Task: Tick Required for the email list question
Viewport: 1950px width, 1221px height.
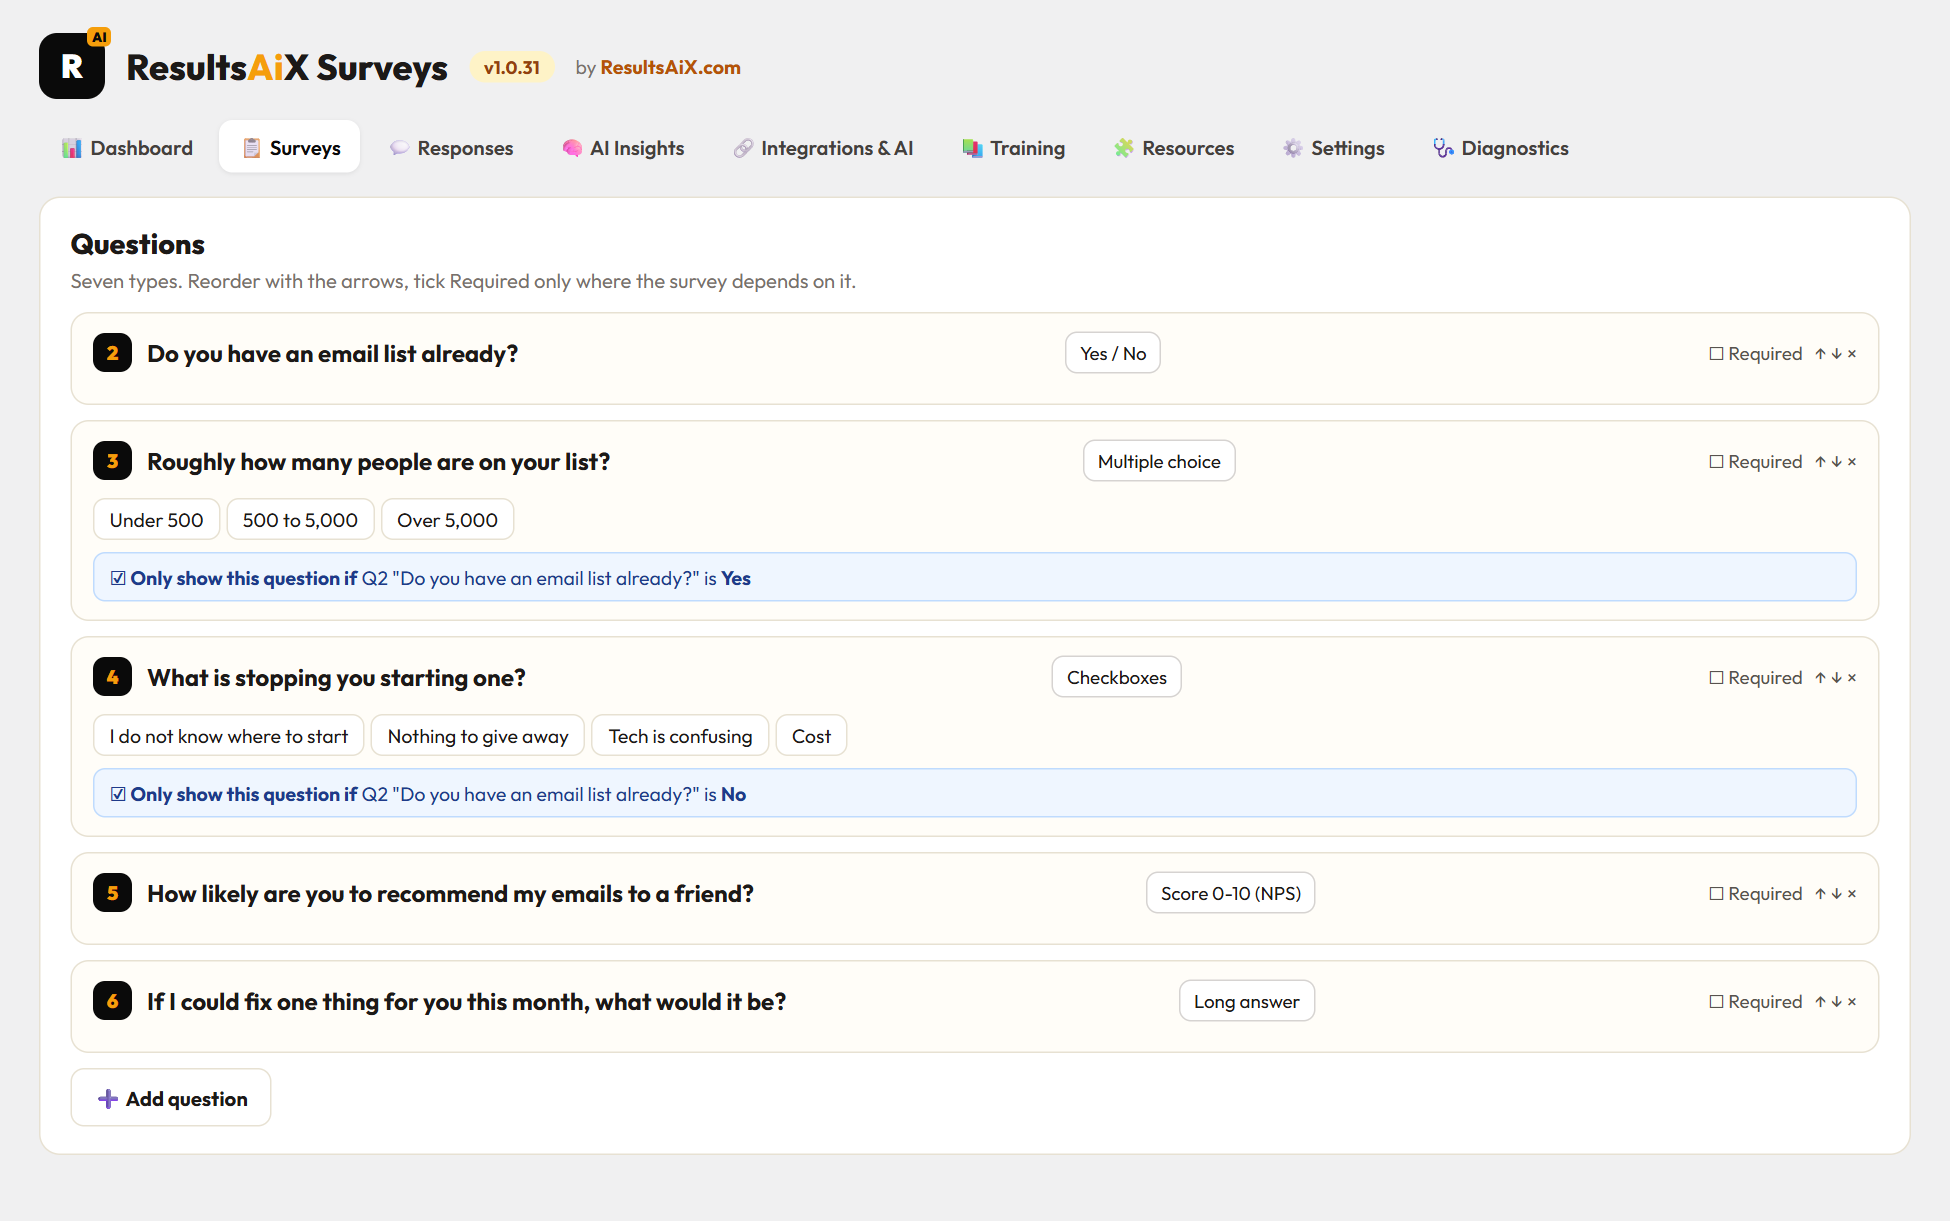Action: click(x=1717, y=354)
